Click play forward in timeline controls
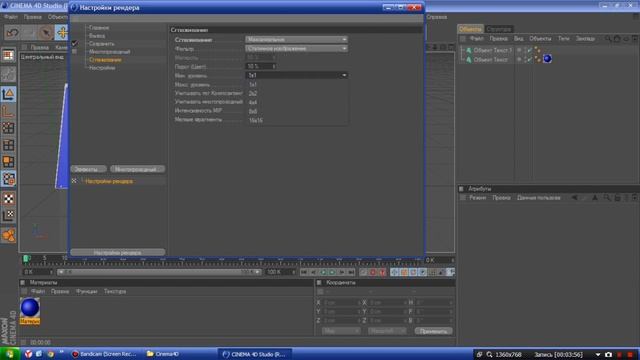The height and width of the screenshot is (360, 640). [332, 272]
